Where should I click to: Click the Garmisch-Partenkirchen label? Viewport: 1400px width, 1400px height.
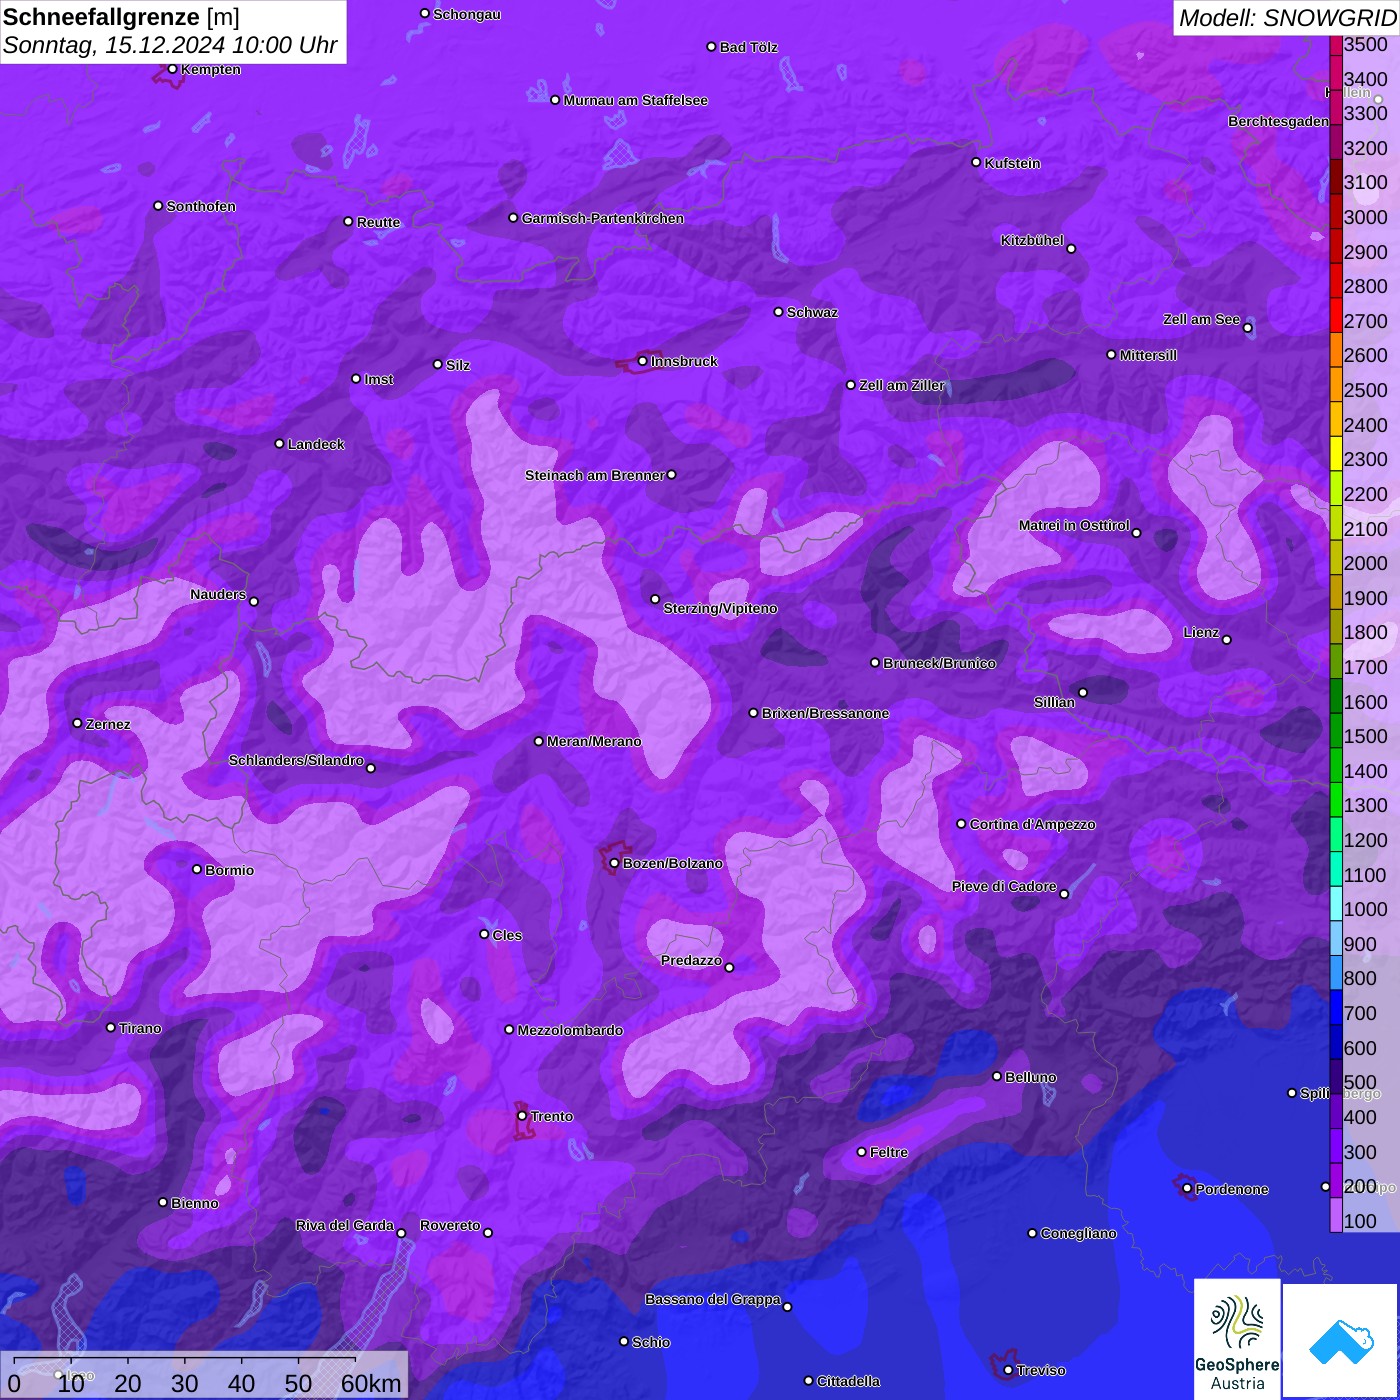[x=602, y=218]
